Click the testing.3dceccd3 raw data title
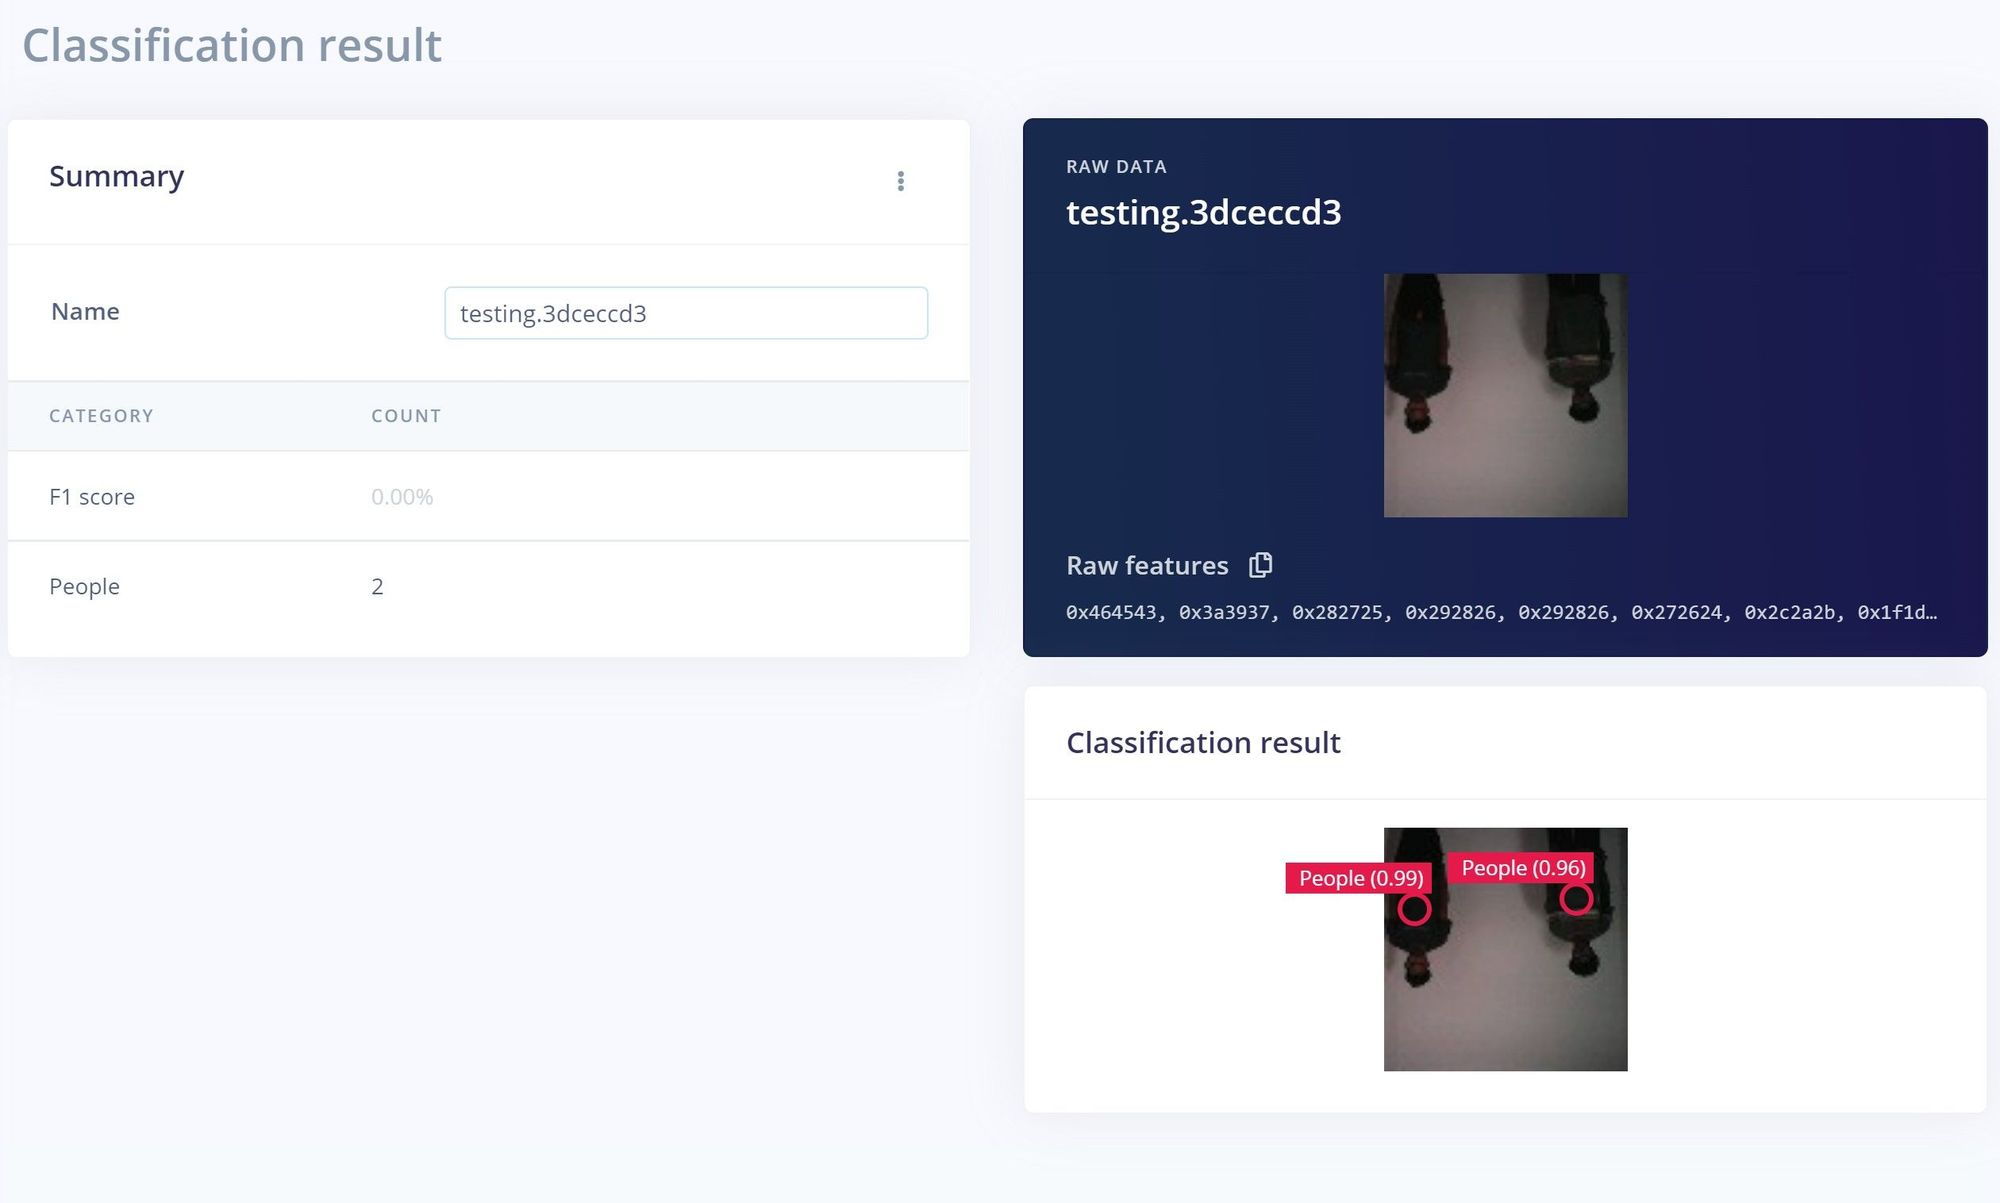Viewport: 2000px width, 1203px height. [x=1203, y=212]
